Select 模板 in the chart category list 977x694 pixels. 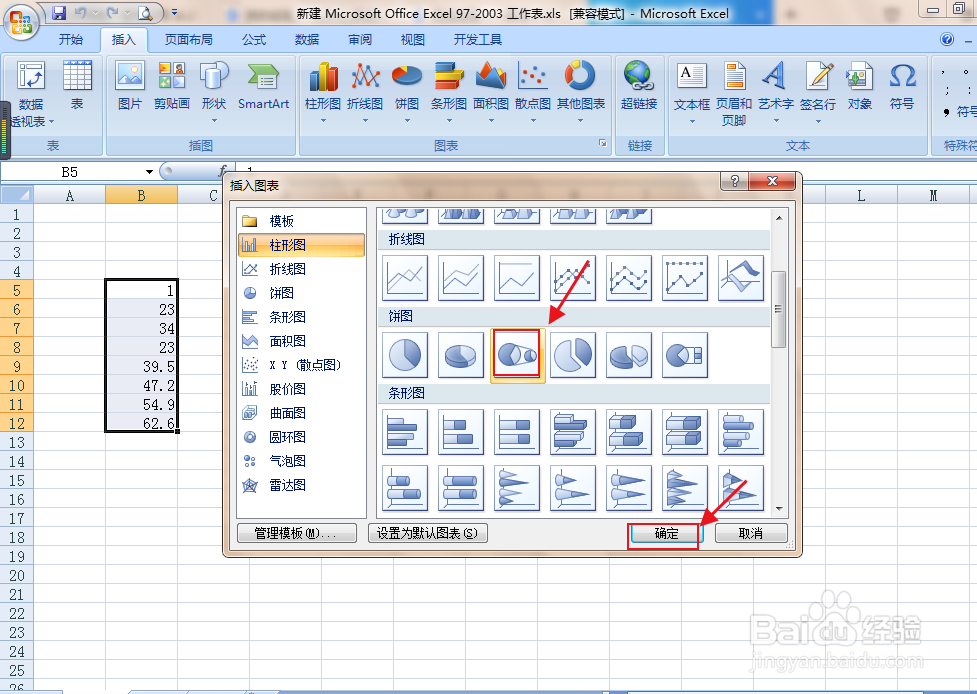click(x=302, y=221)
